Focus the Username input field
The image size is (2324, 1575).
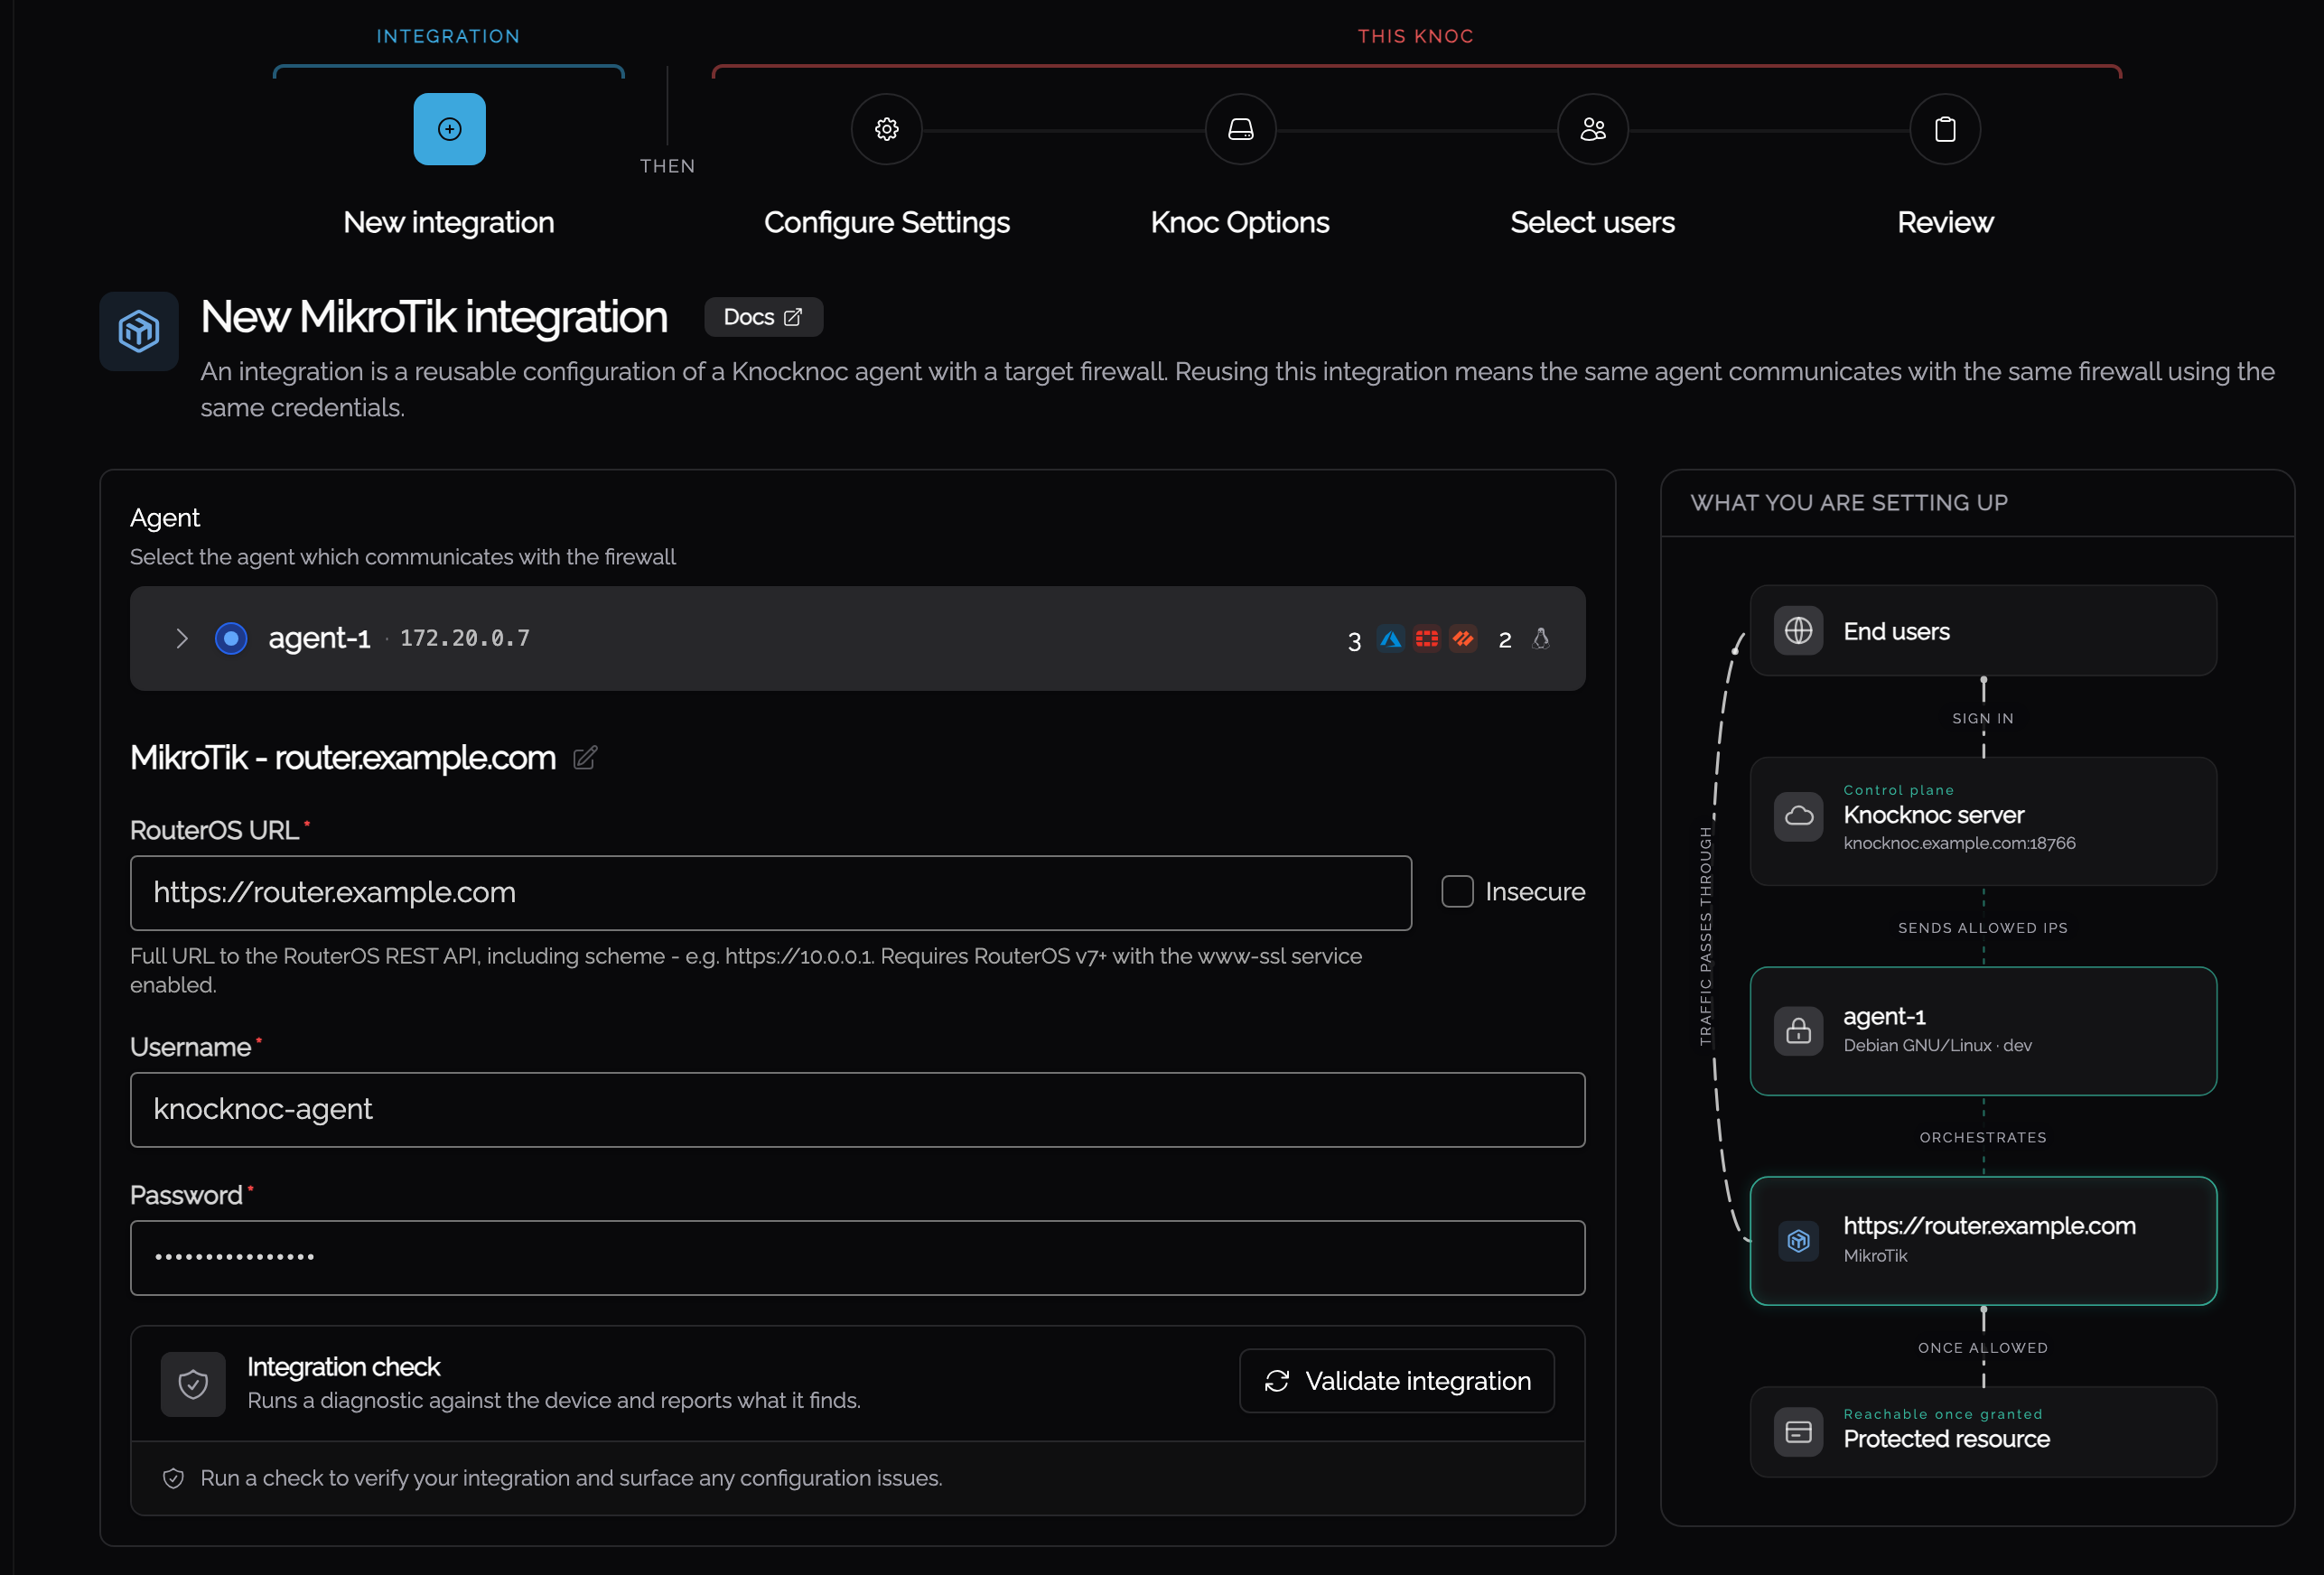pyautogui.click(x=857, y=1109)
